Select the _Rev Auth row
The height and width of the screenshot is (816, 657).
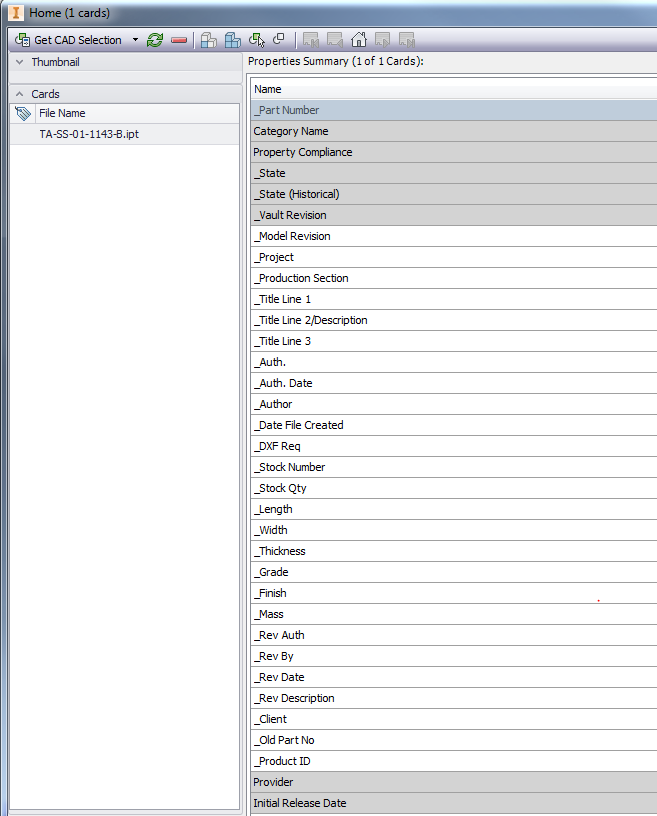pyautogui.click(x=453, y=635)
